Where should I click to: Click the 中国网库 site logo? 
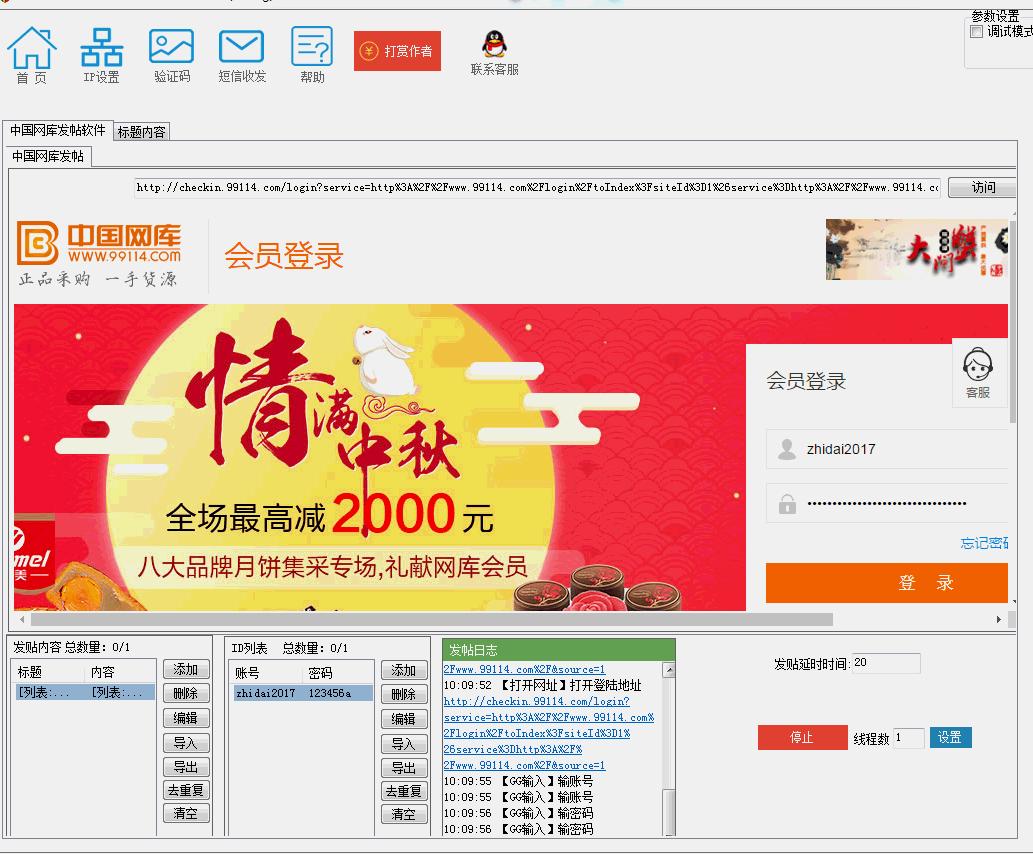coord(99,254)
